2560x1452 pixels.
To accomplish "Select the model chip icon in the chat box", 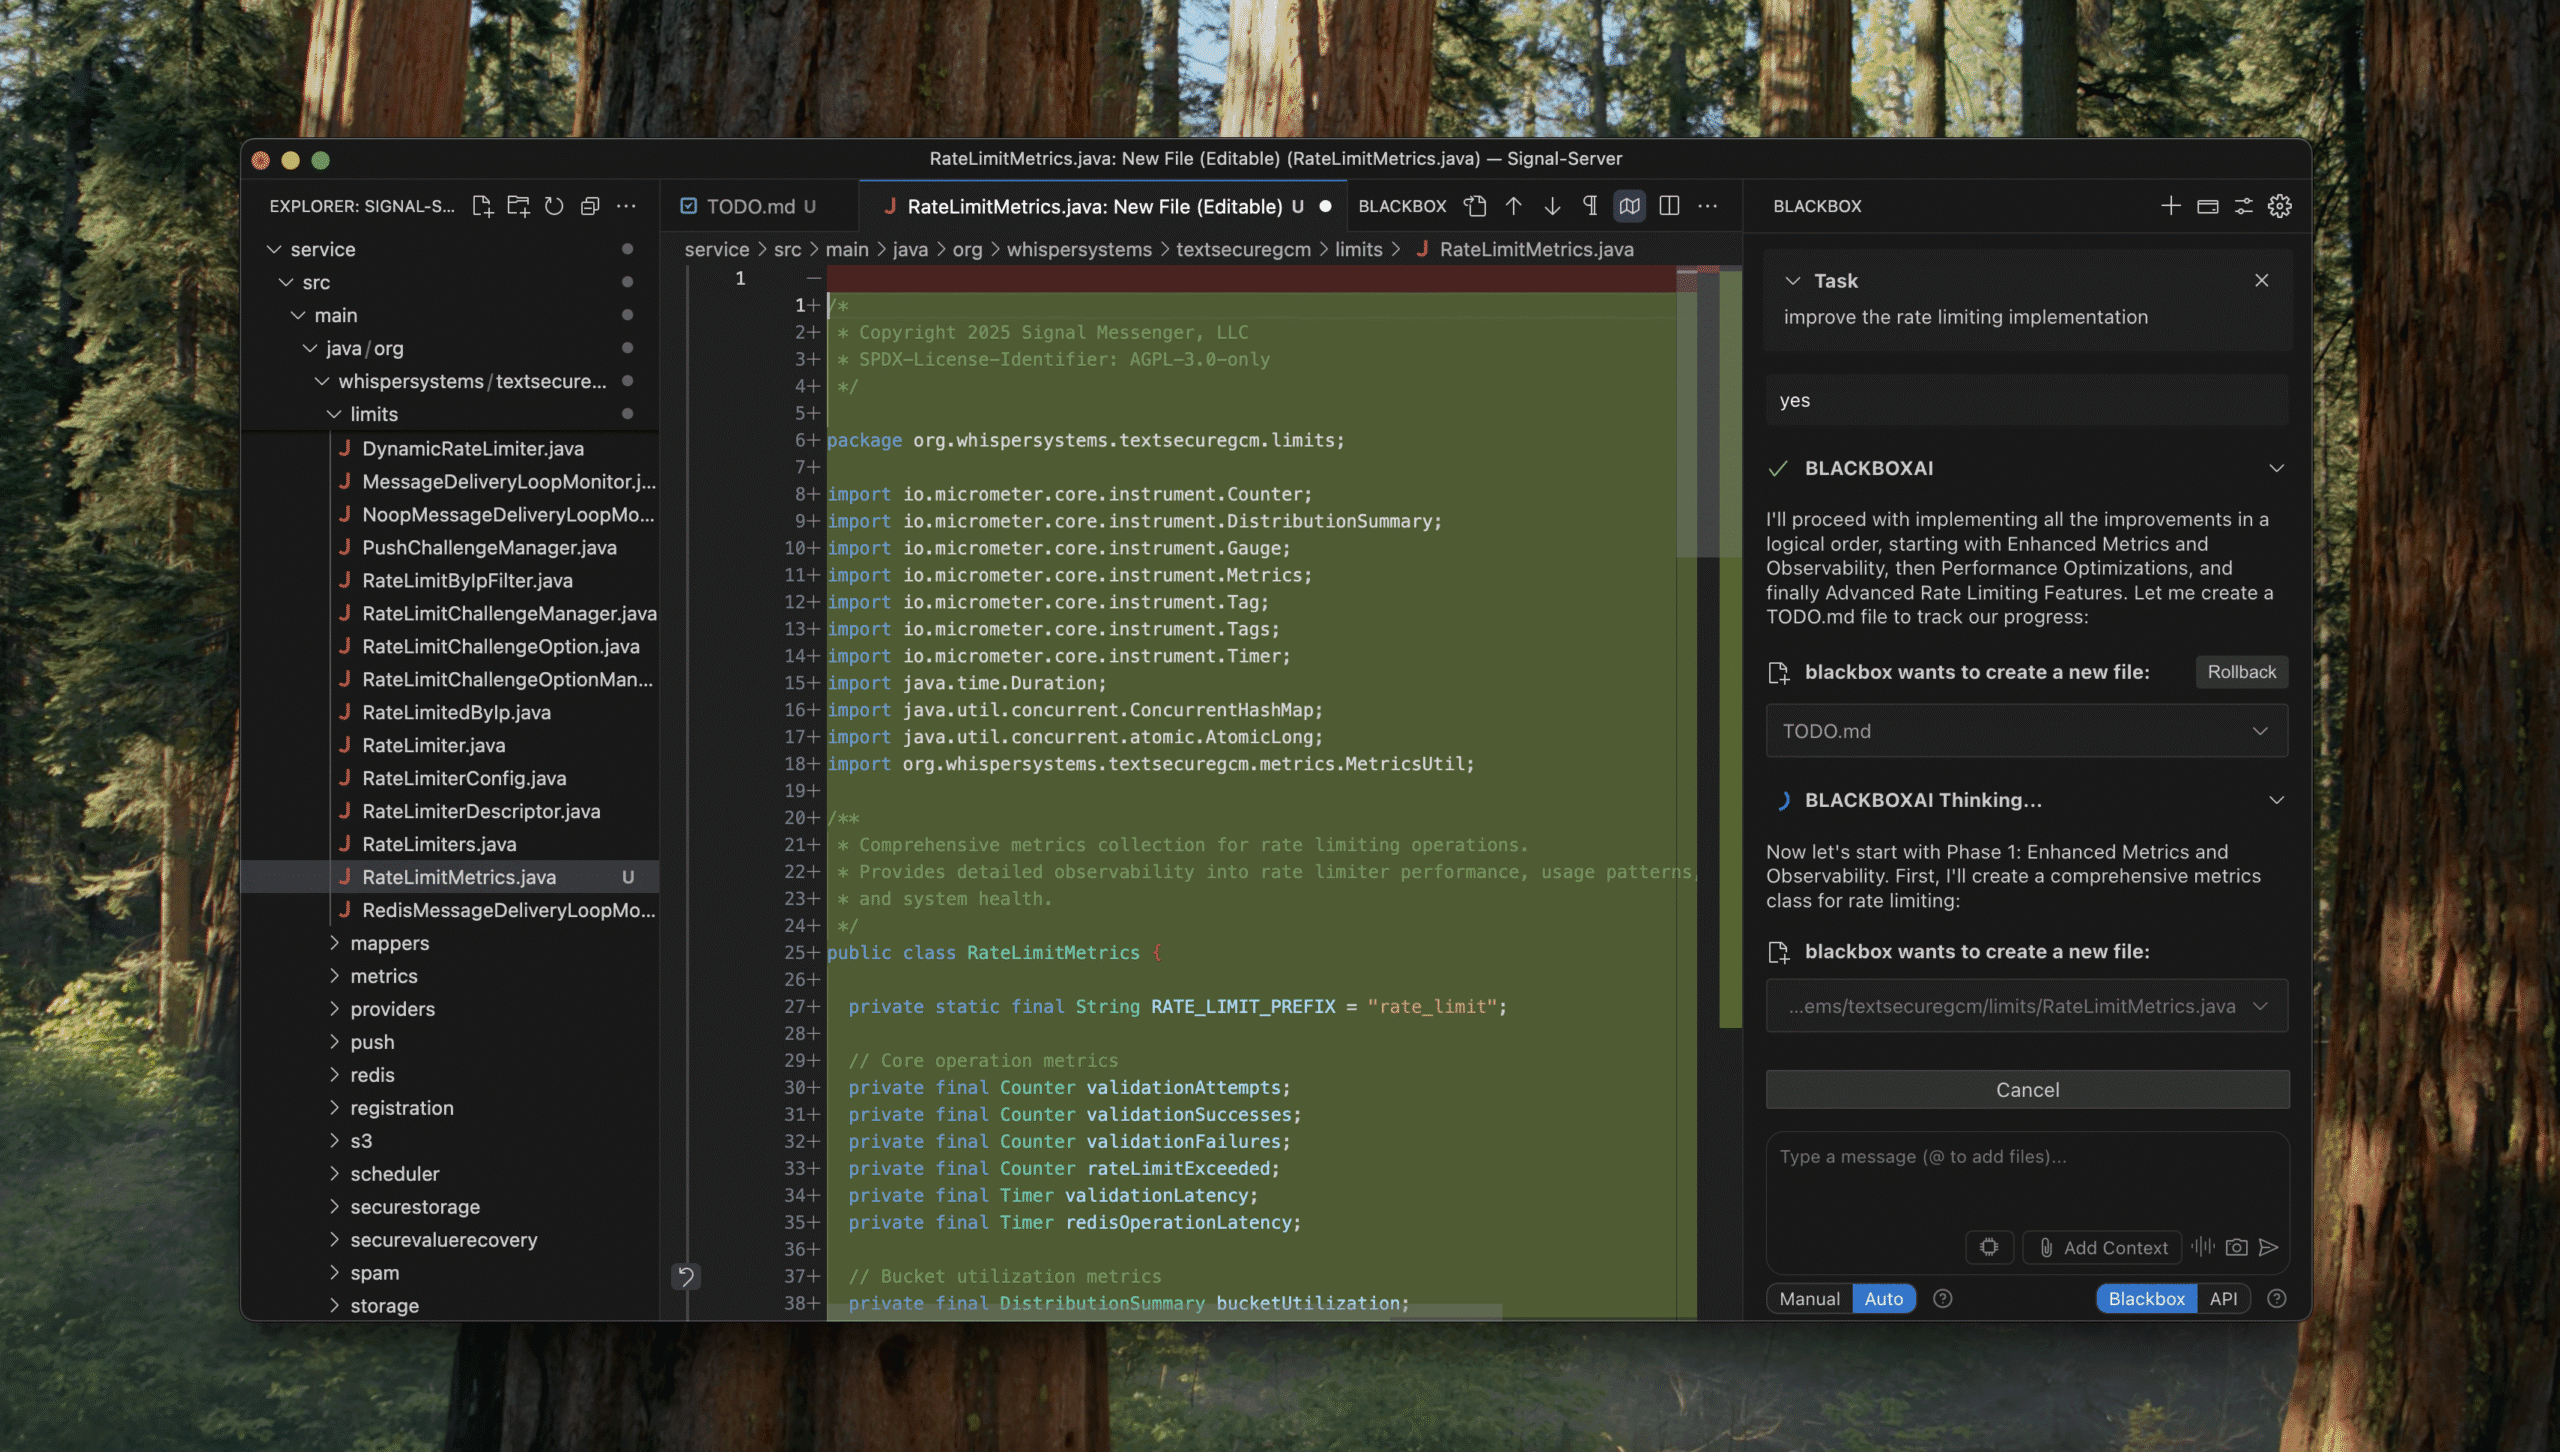I will point(1990,1247).
